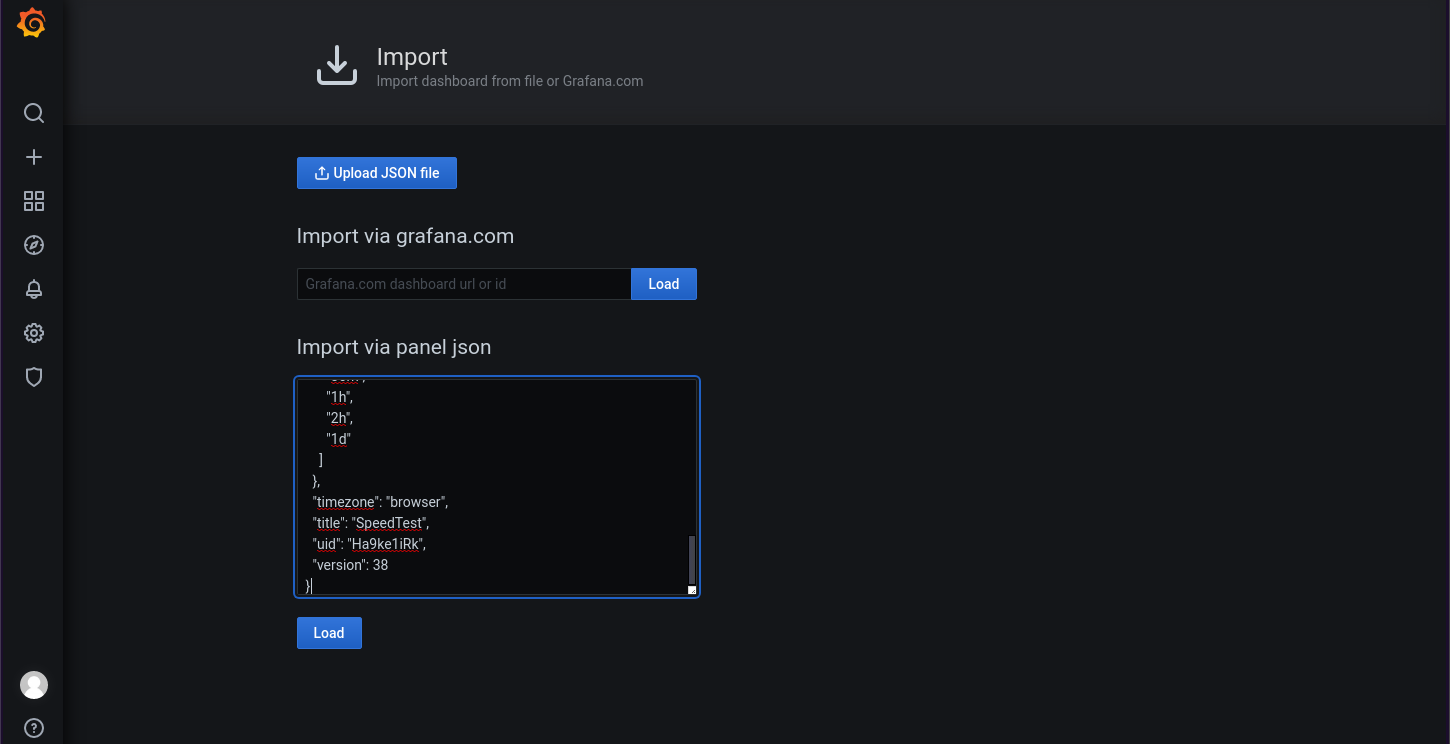Open the Explore compass icon
The height and width of the screenshot is (744, 1451).
pyautogui.click(x=34, y=245)
